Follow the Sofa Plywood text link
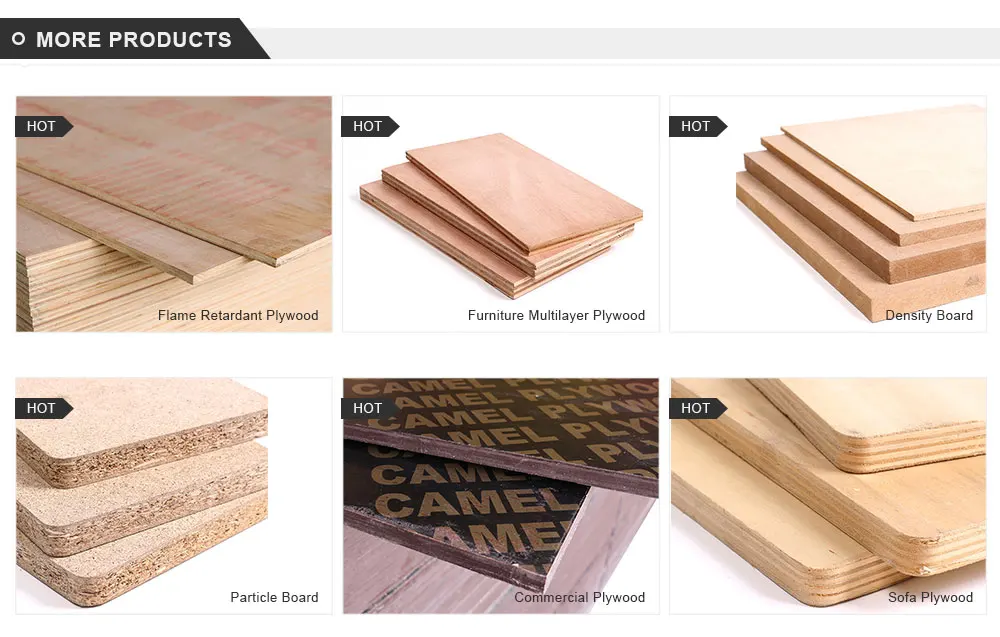This screenshot has height=637, width=1000. point(930,597)
